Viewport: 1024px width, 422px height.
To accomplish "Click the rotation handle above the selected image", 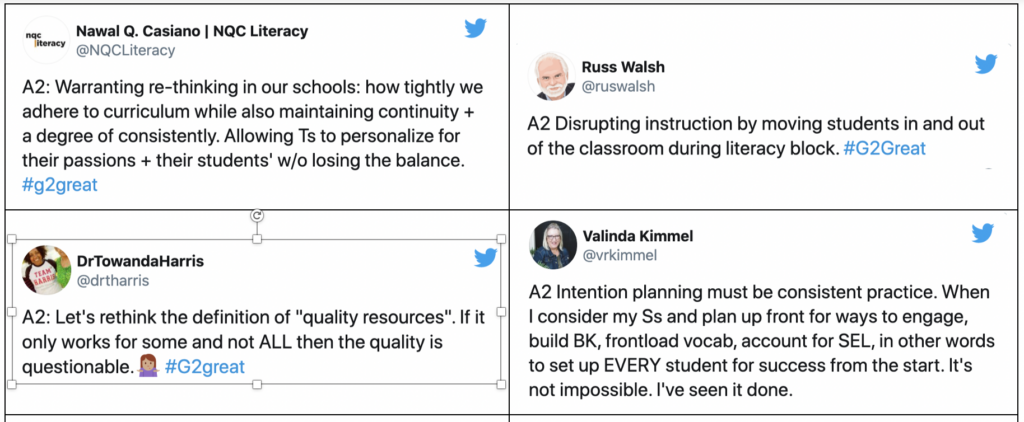I will [257, 216].
